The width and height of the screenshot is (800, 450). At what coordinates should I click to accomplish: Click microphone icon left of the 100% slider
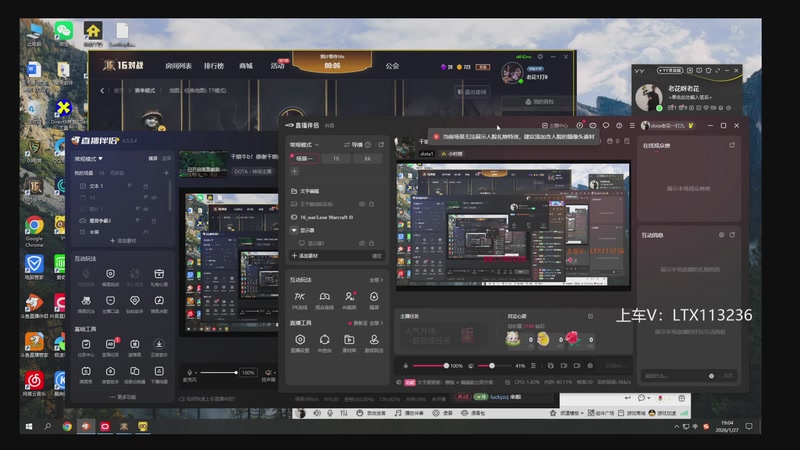point(406,366)
